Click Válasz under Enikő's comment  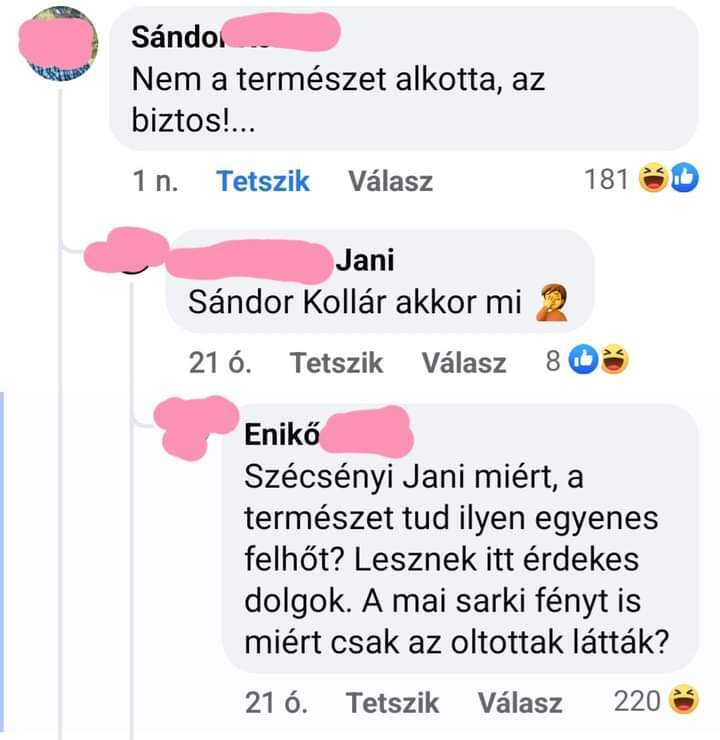click(x=520, y=702)
